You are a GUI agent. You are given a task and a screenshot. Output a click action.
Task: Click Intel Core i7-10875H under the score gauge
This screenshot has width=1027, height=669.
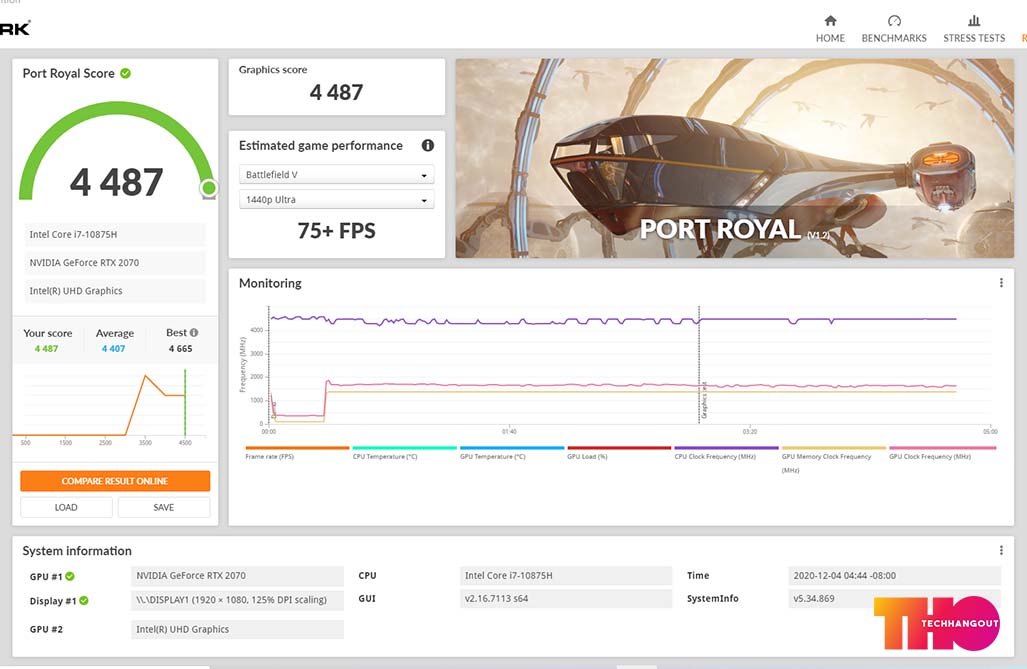115,235
